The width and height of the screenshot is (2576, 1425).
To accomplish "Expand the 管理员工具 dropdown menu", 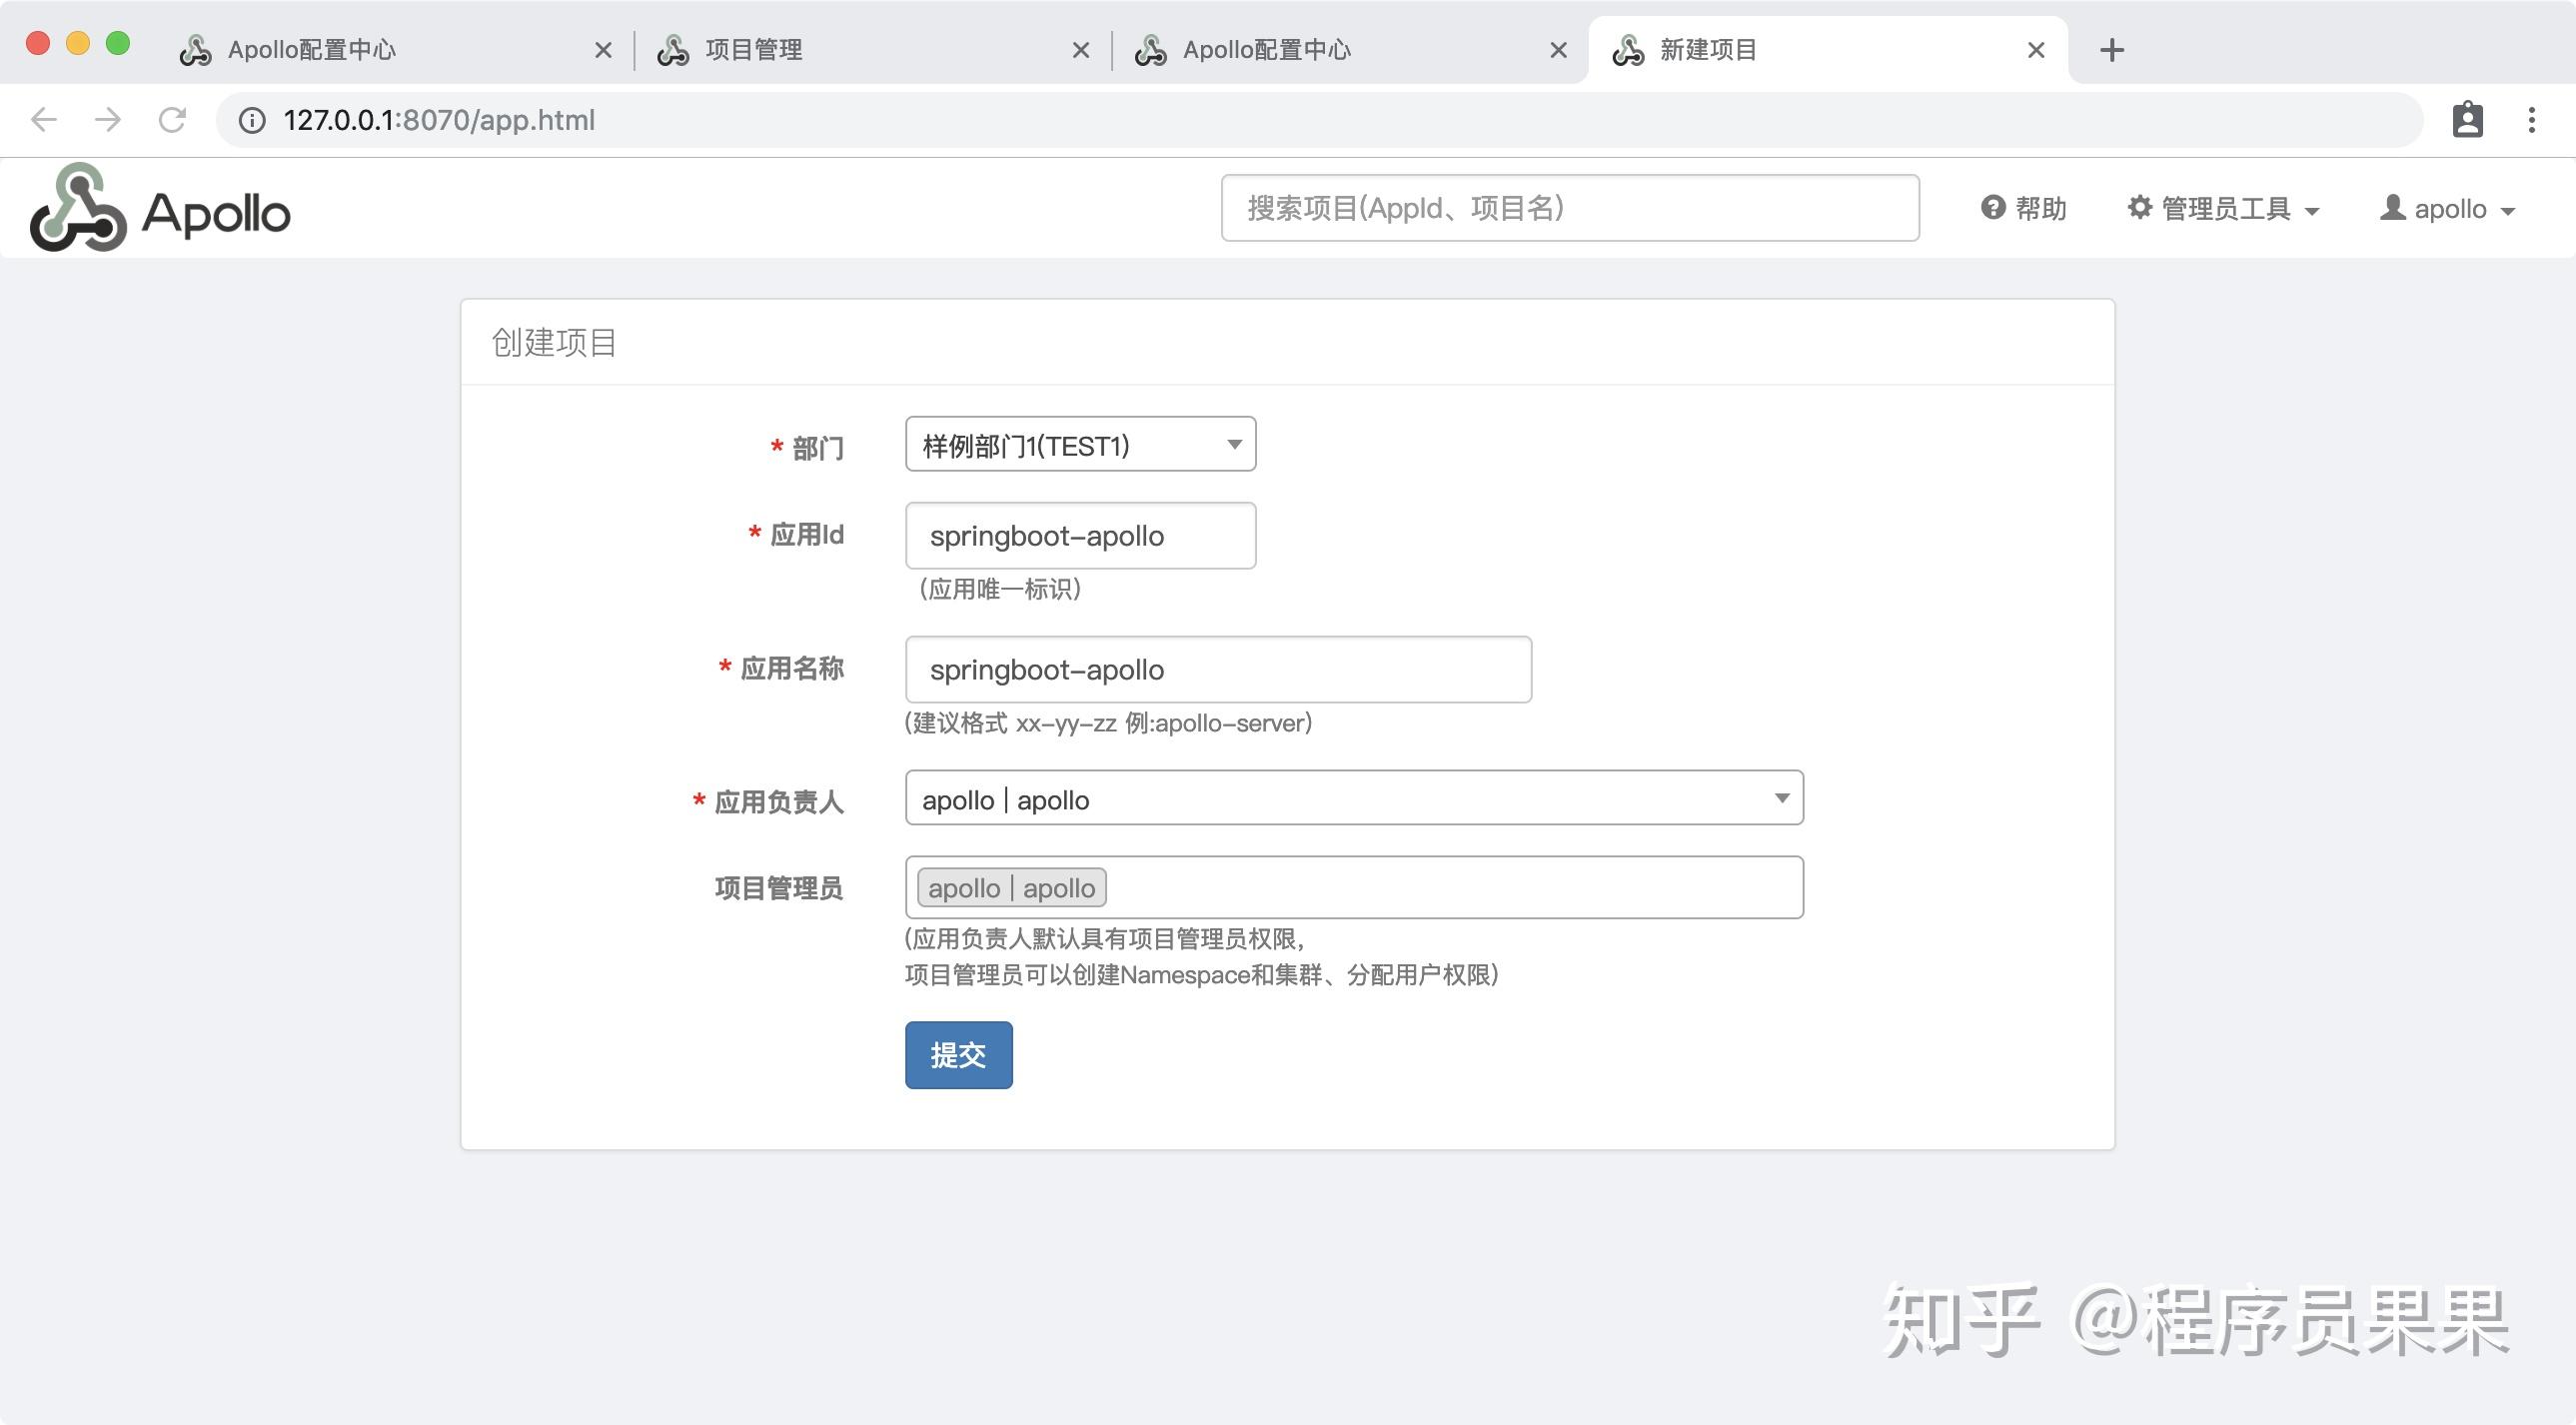I will coord(2223,208).
